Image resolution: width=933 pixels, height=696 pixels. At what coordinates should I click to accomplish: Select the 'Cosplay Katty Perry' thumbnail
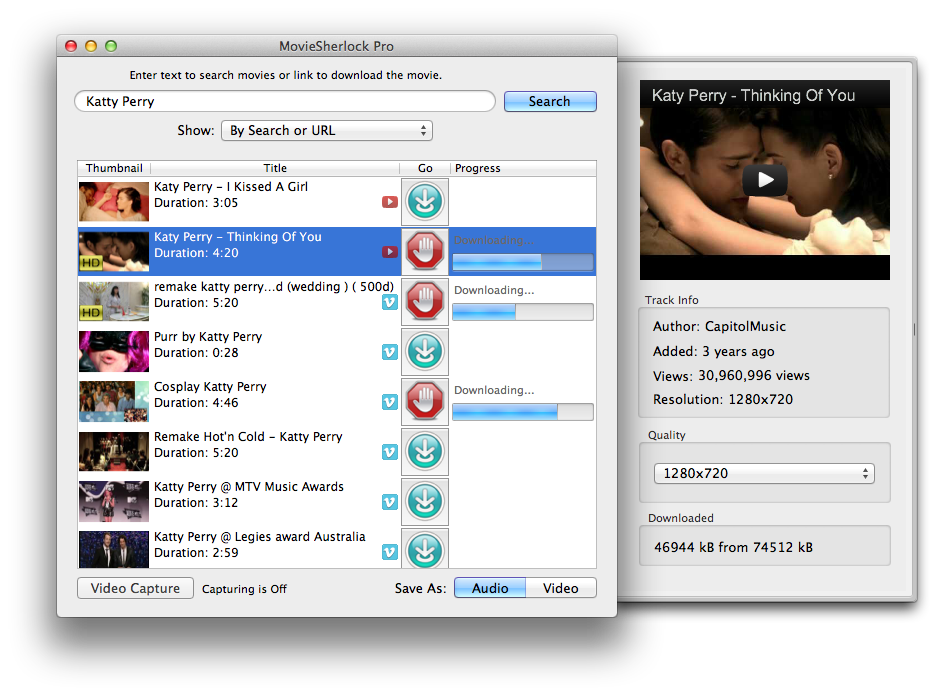coord(114,402)
